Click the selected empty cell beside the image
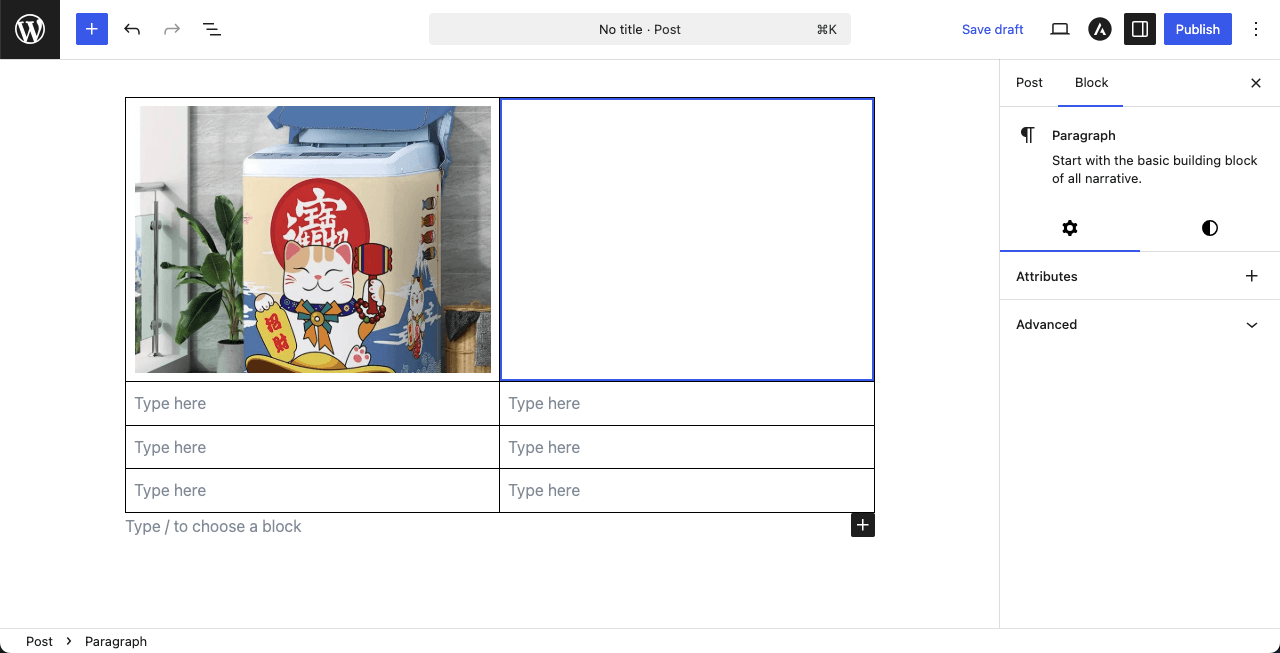This screenshot has height=653, width=1280. coord(687,239)
